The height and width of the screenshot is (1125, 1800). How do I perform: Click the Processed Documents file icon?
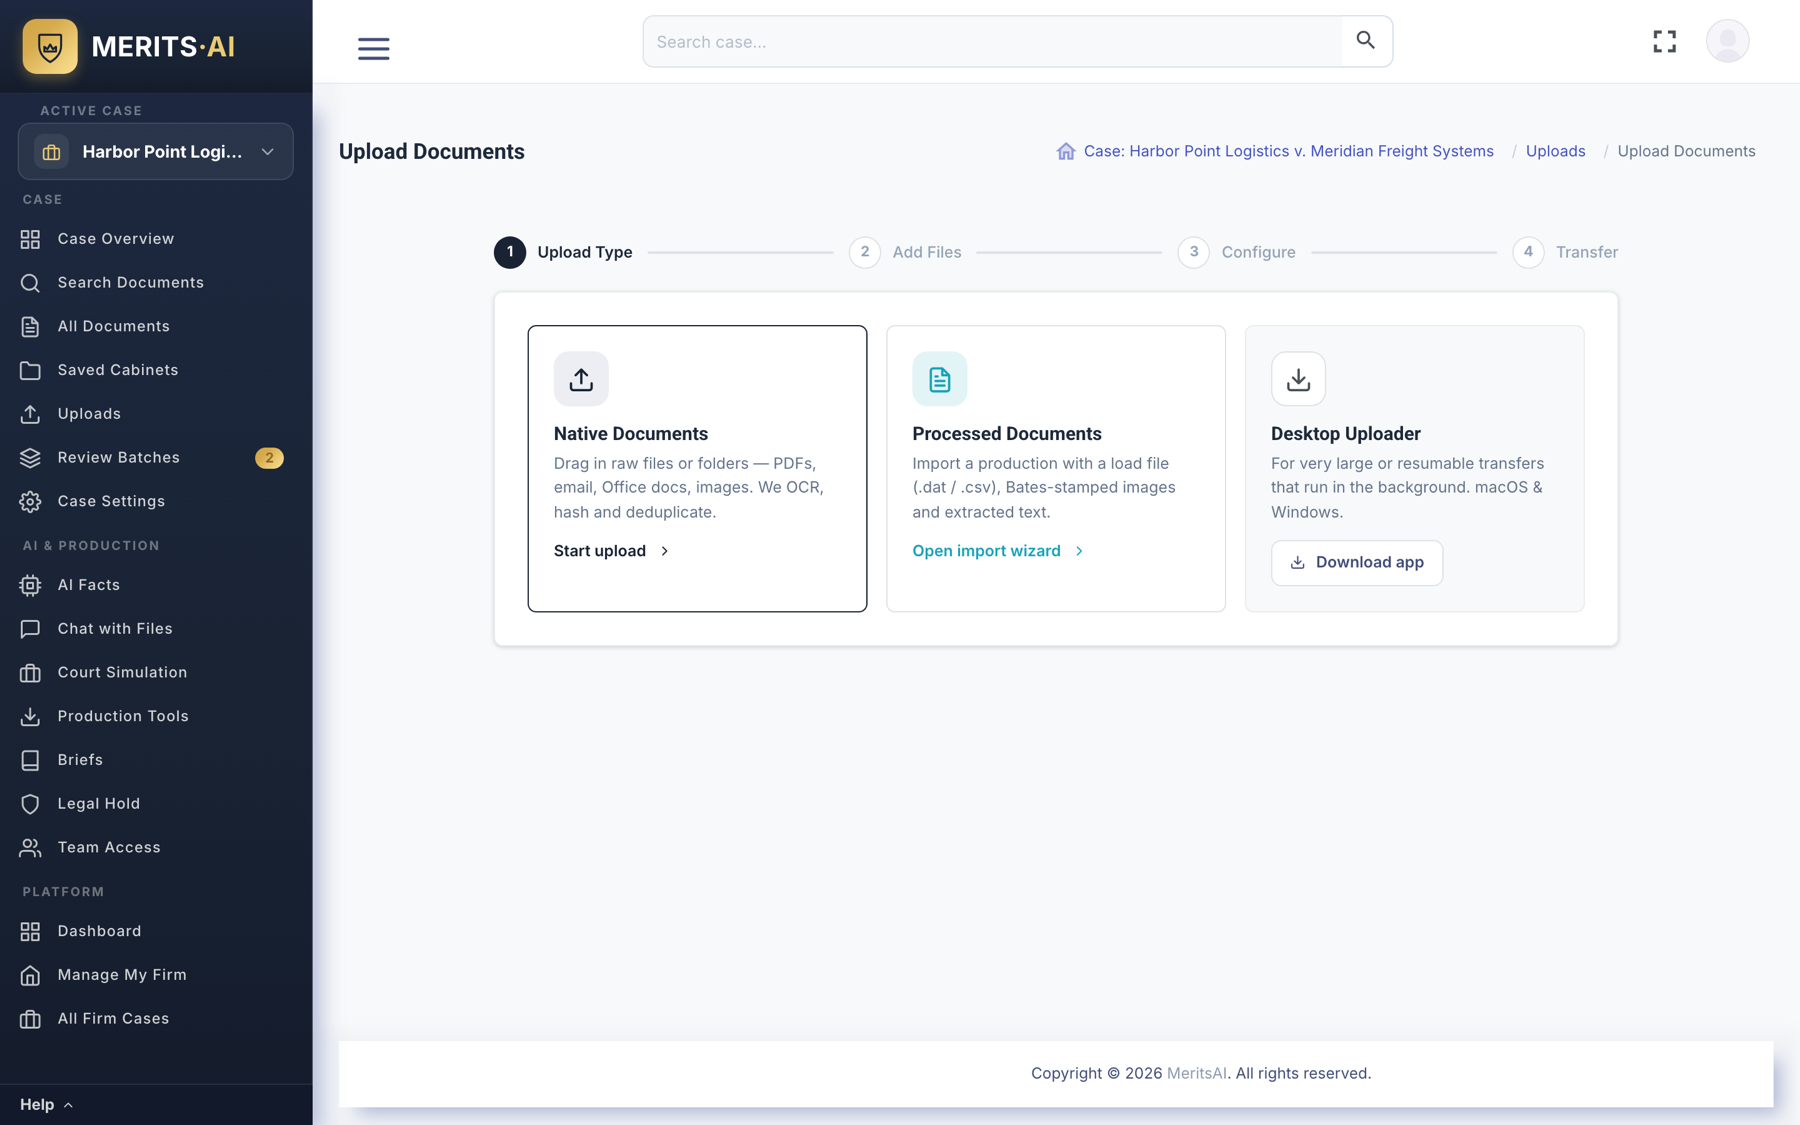[940, 379]
